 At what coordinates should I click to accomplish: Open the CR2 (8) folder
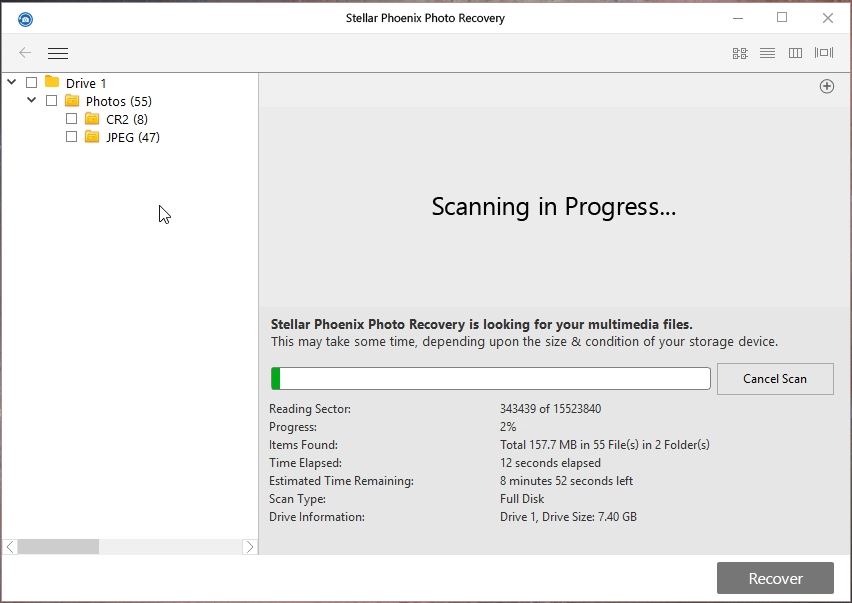pos(126,119)
